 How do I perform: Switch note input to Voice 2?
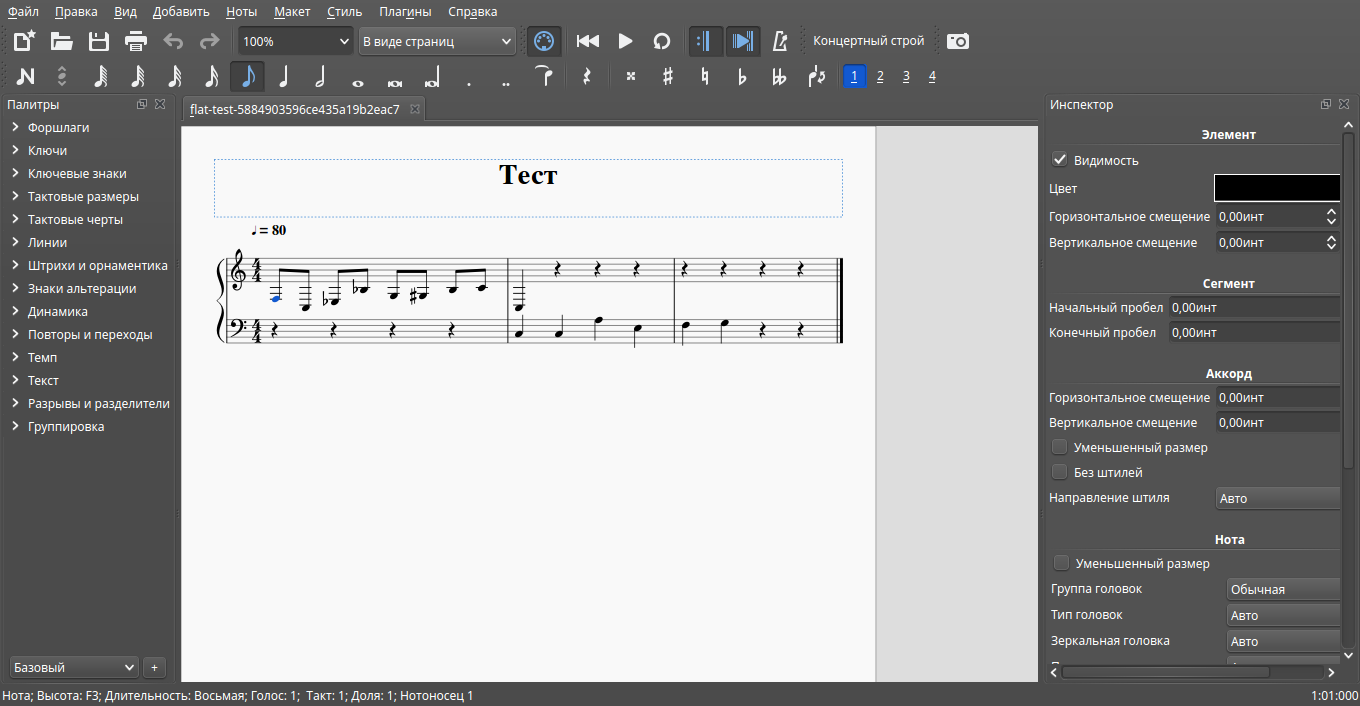coord(879,75)
